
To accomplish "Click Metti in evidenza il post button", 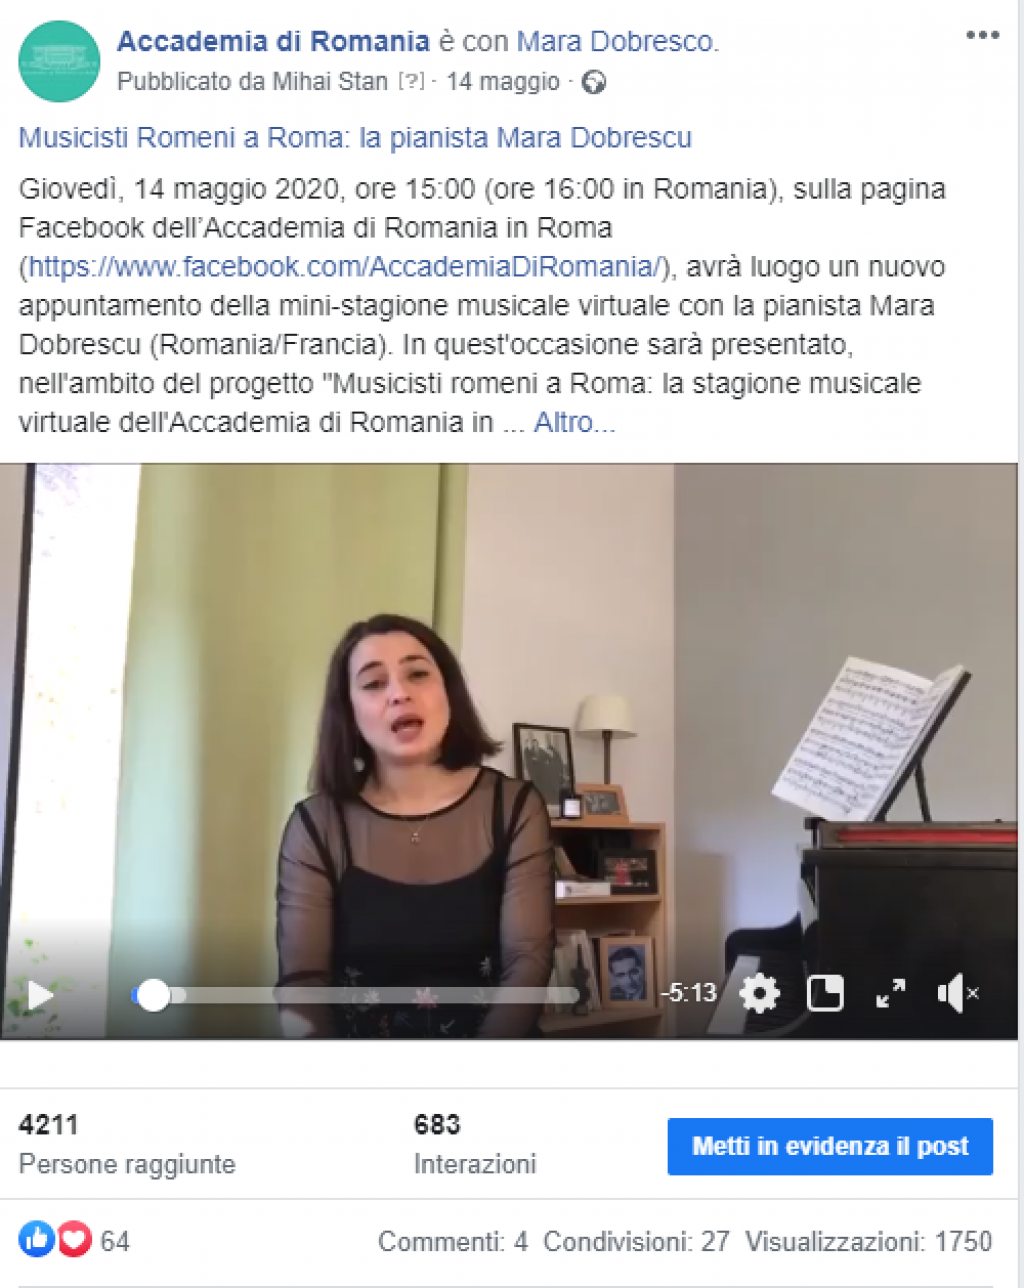I will click(x=830, y=1146).
